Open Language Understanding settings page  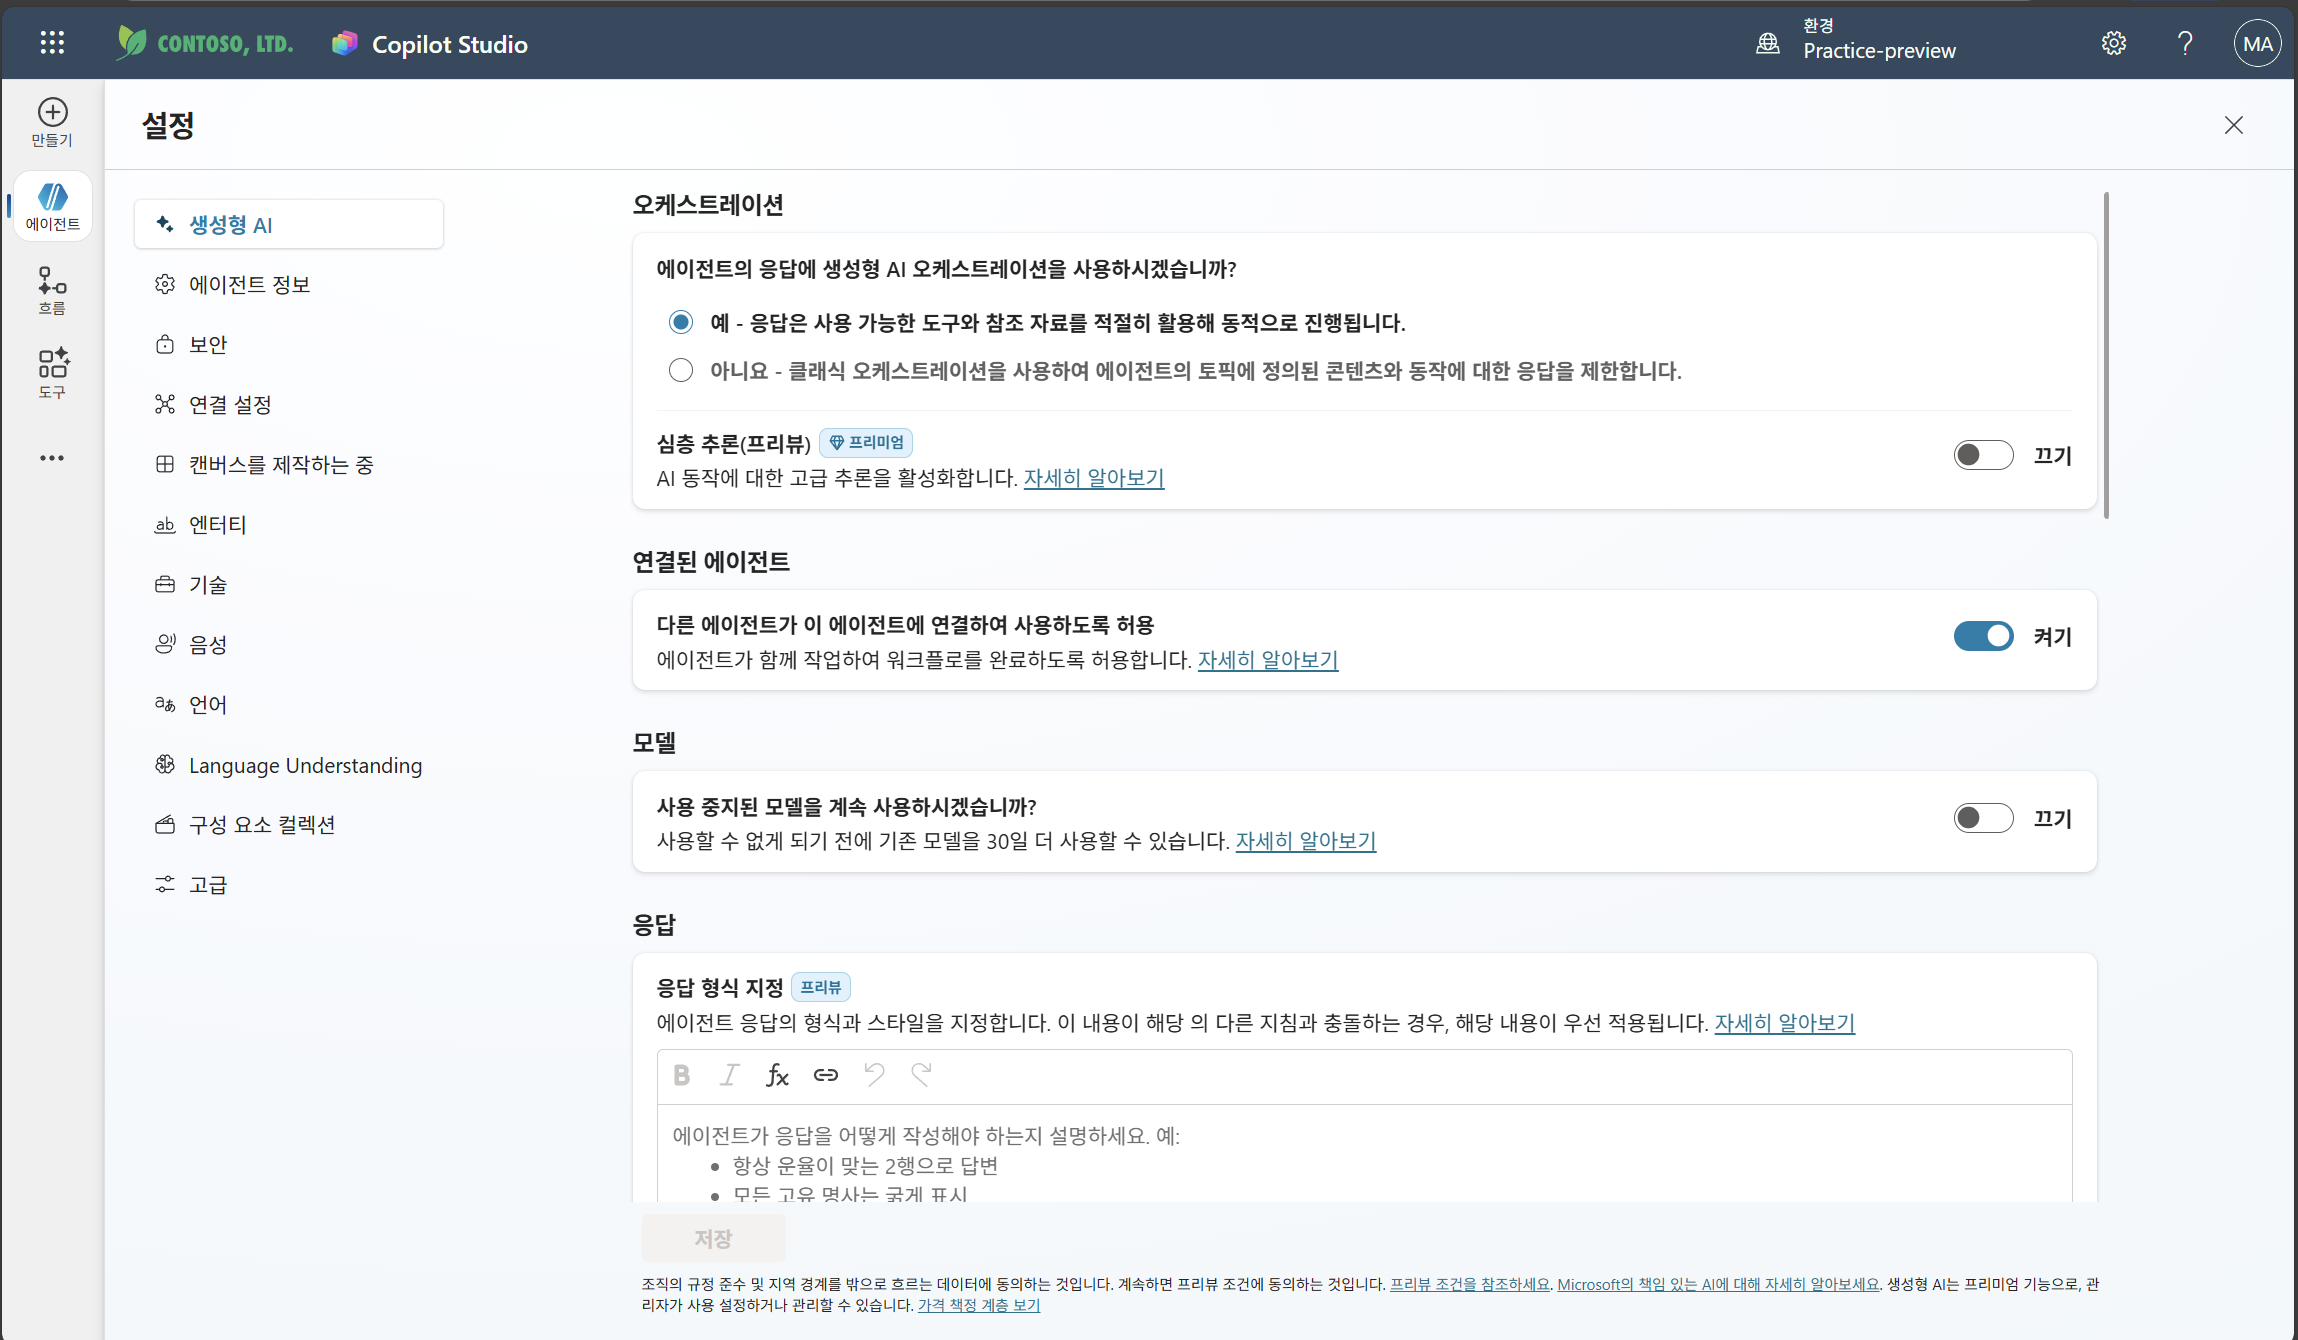pos(288,765)
